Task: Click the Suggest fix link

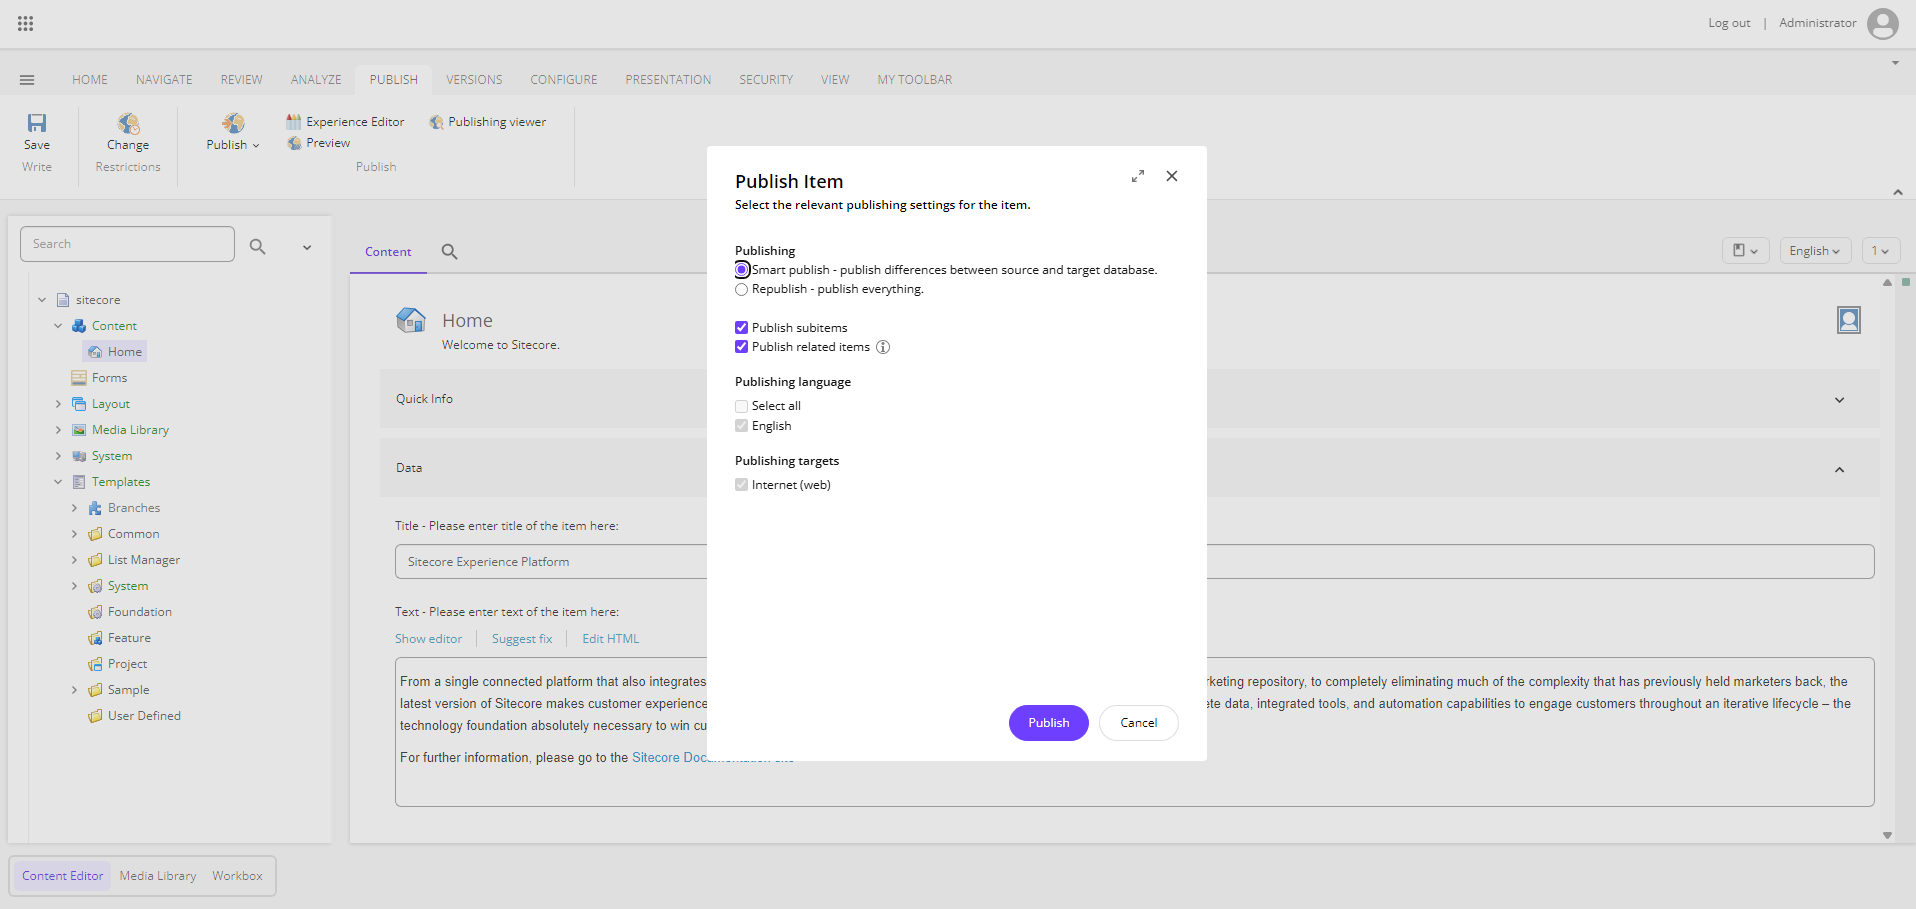Action: 522,639
